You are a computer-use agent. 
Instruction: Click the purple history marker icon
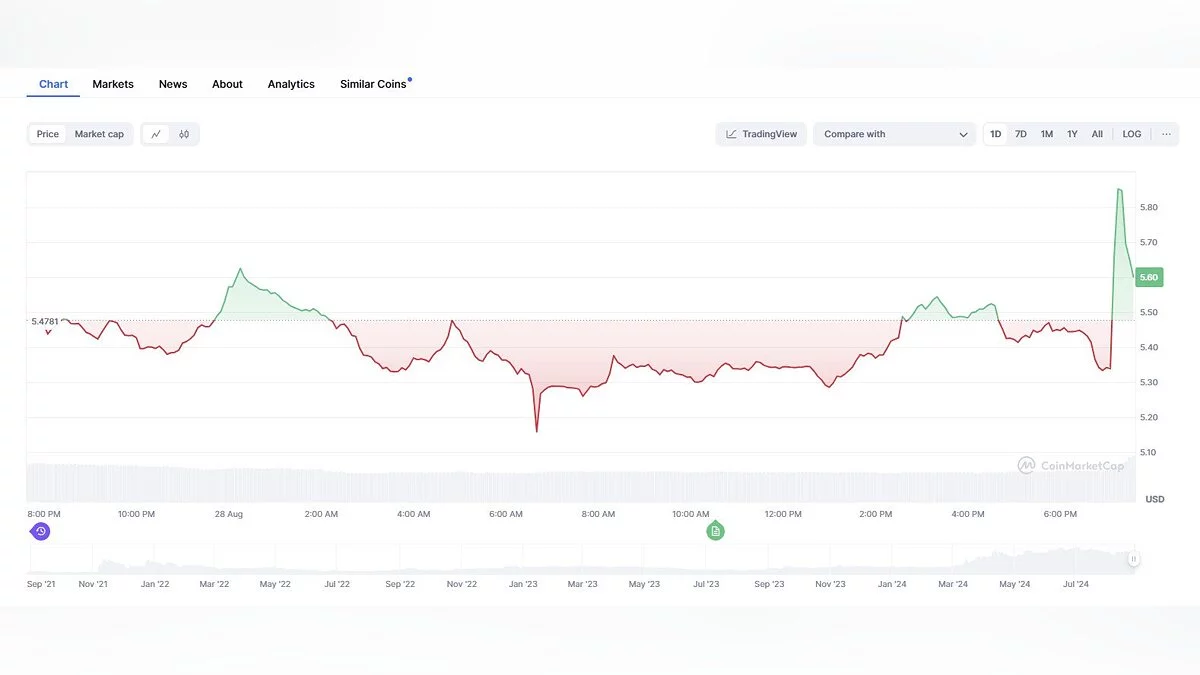40,531
